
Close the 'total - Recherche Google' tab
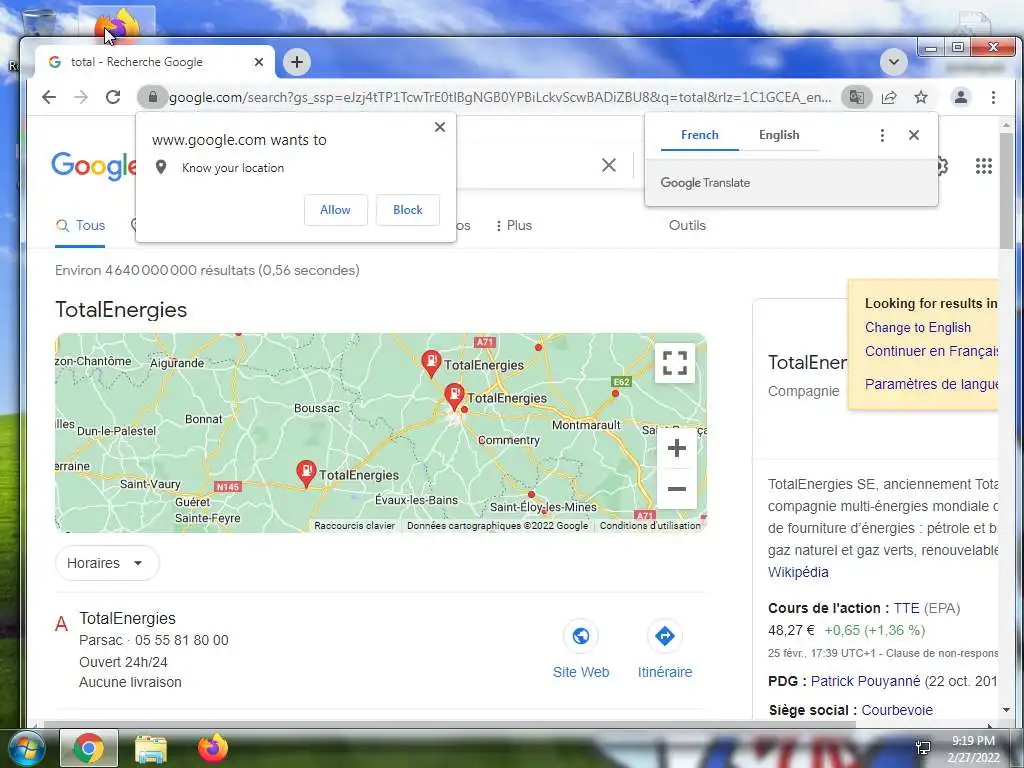pyautogui.click(x=259, y=62)
